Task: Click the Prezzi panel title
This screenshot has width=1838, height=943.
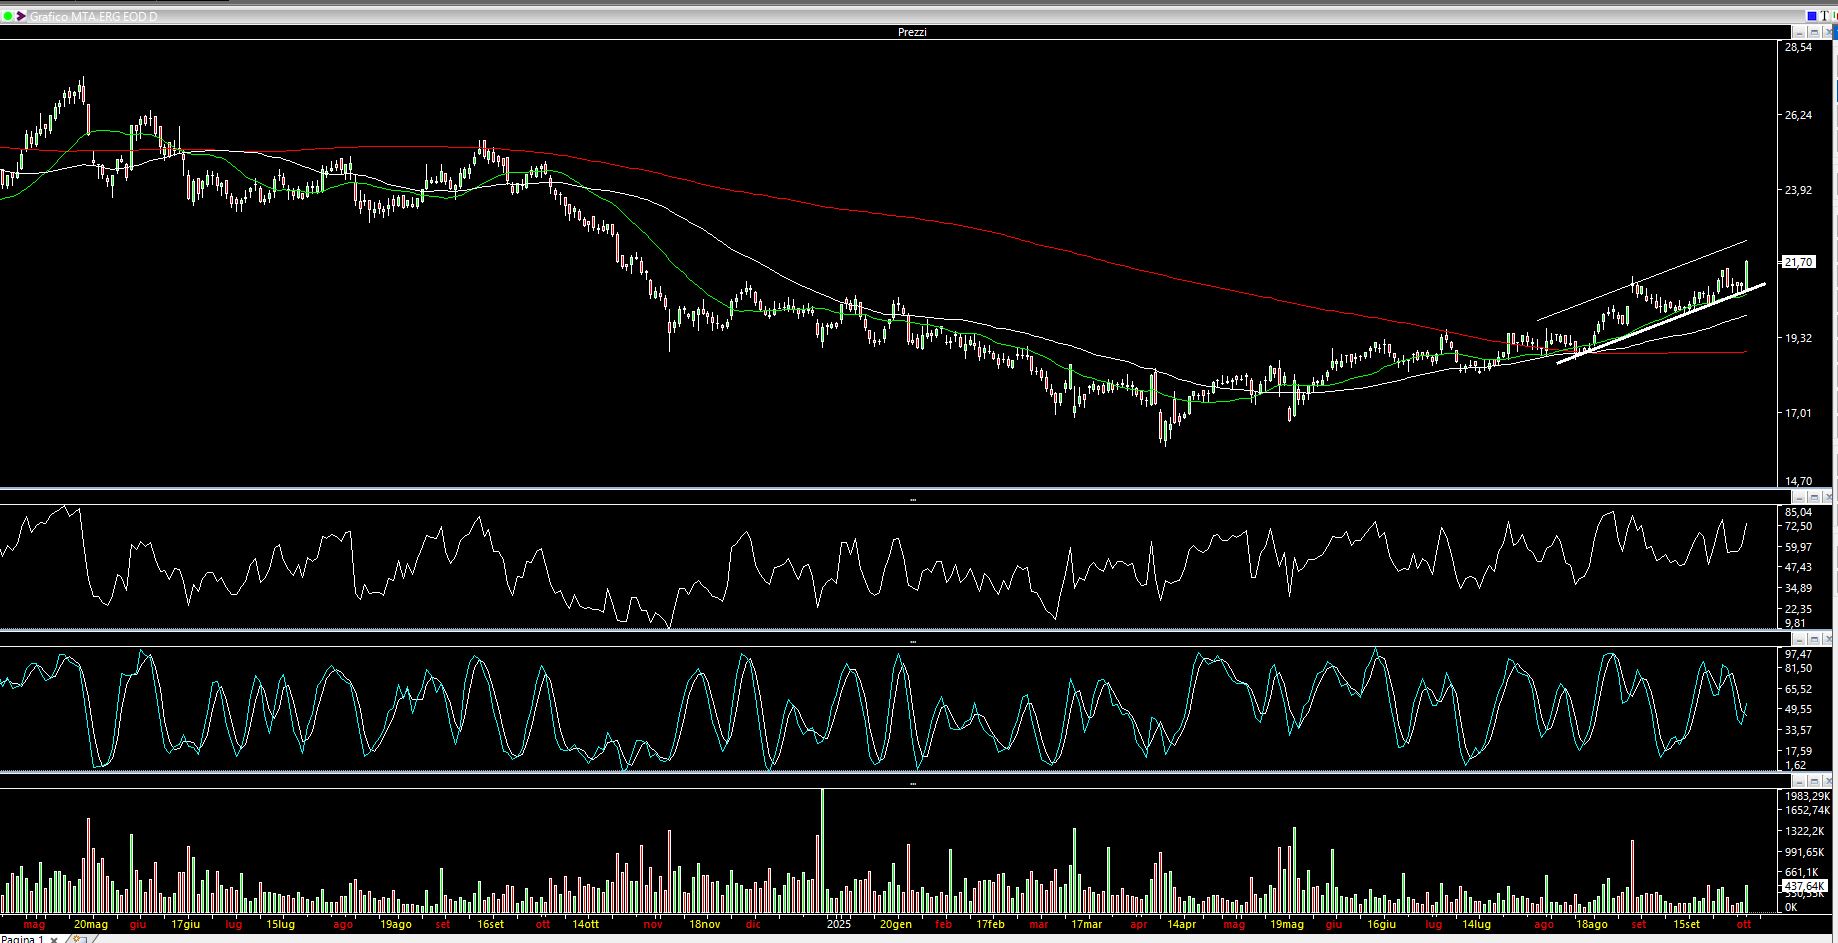Action: coord(912,33)
